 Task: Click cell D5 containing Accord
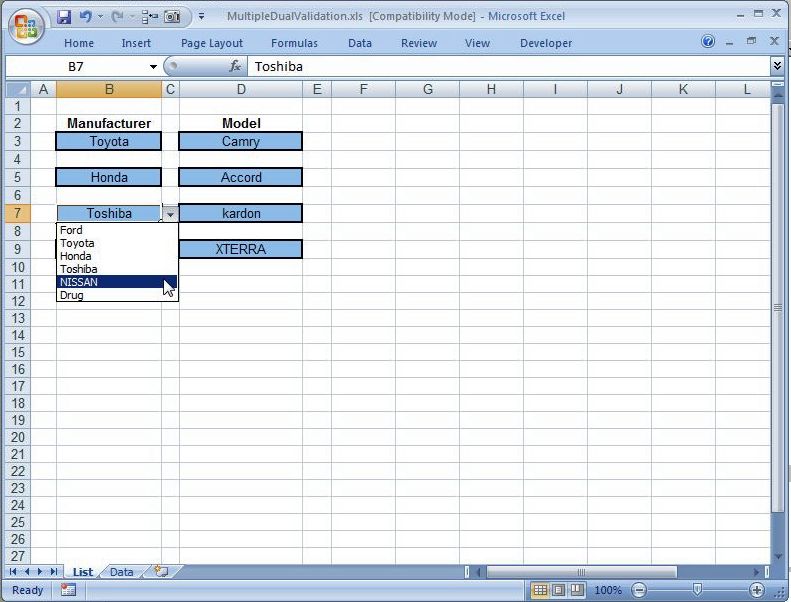[x=241, y=177]
